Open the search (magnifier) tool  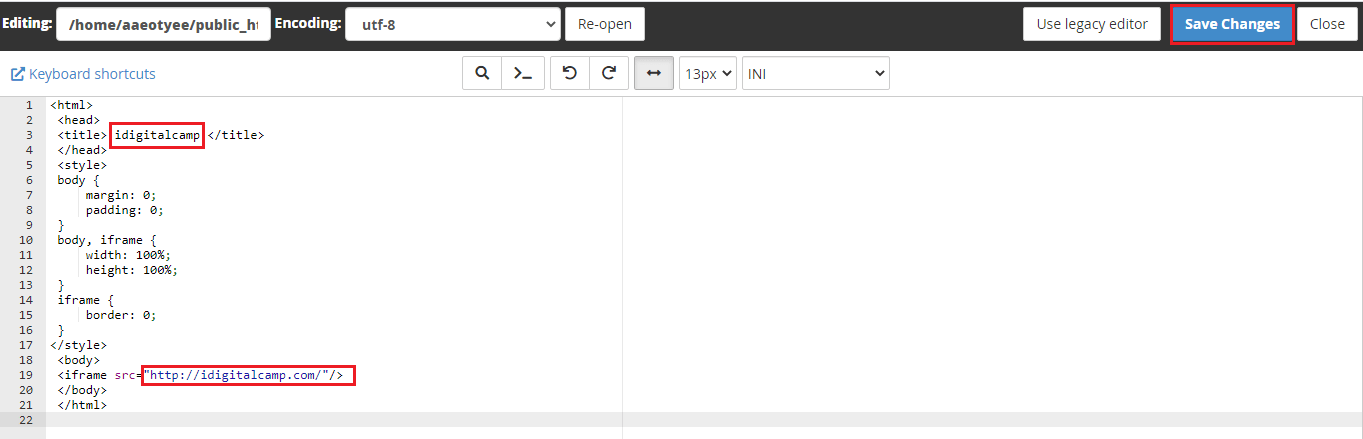(482, 73)
